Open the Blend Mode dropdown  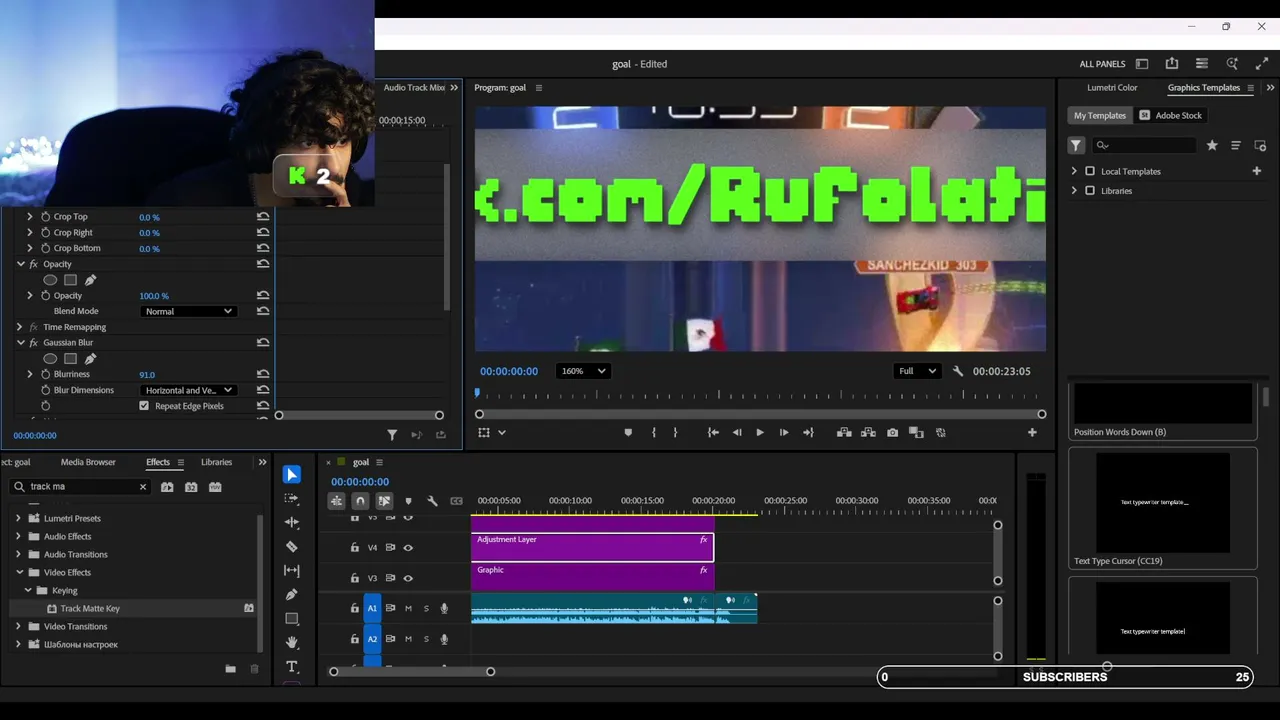pyautogui.click(x=188, y=312)
